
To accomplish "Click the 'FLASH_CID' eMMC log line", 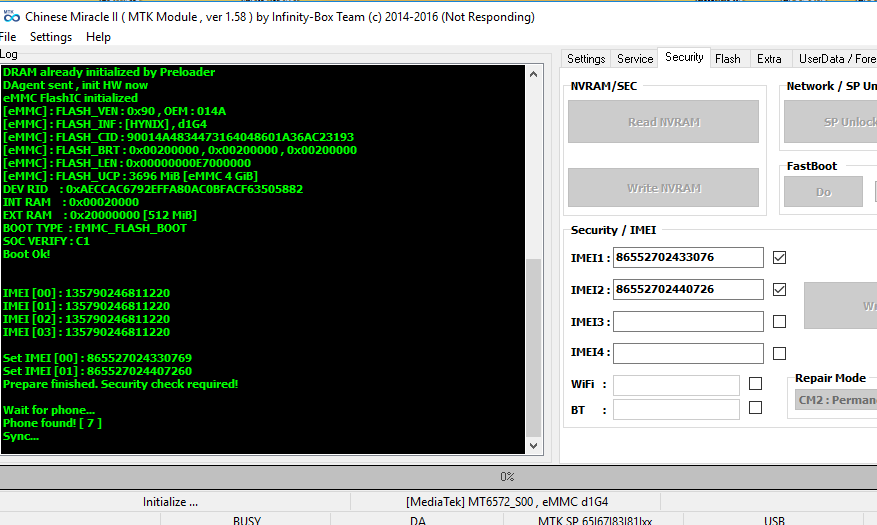I will pos(178,137).
